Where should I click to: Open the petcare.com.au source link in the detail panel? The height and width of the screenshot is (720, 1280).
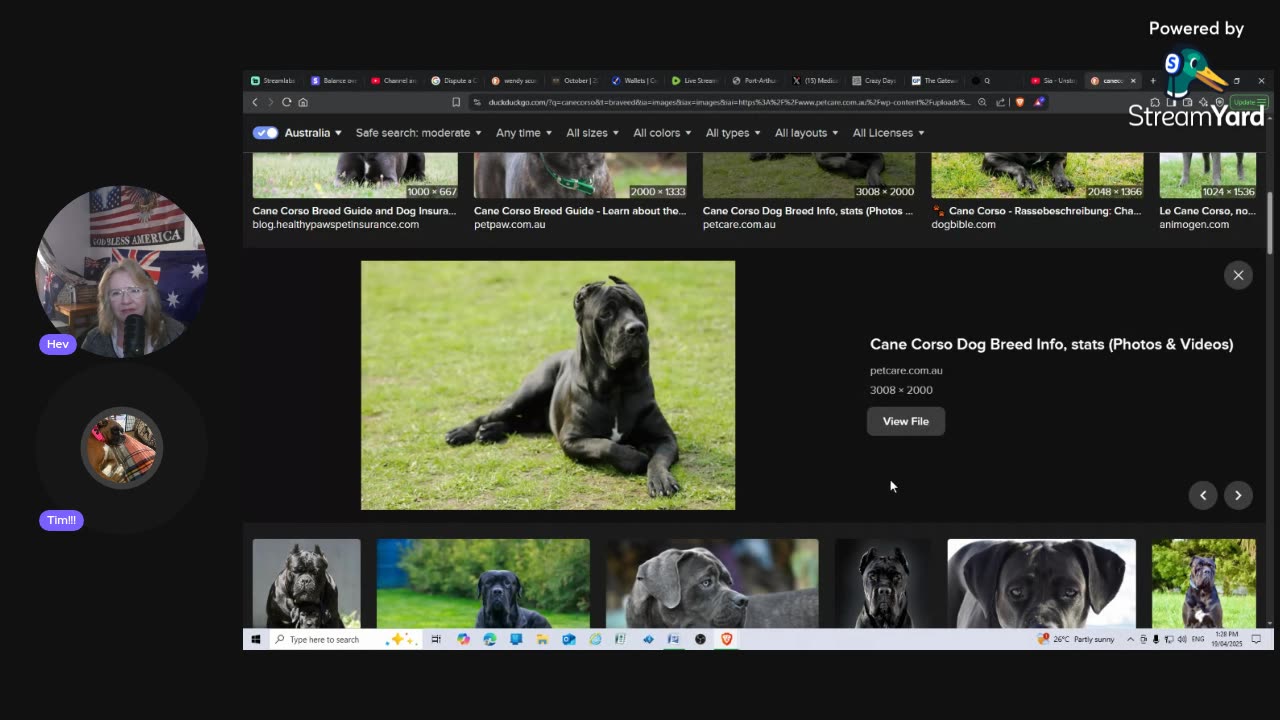(906, 370)
